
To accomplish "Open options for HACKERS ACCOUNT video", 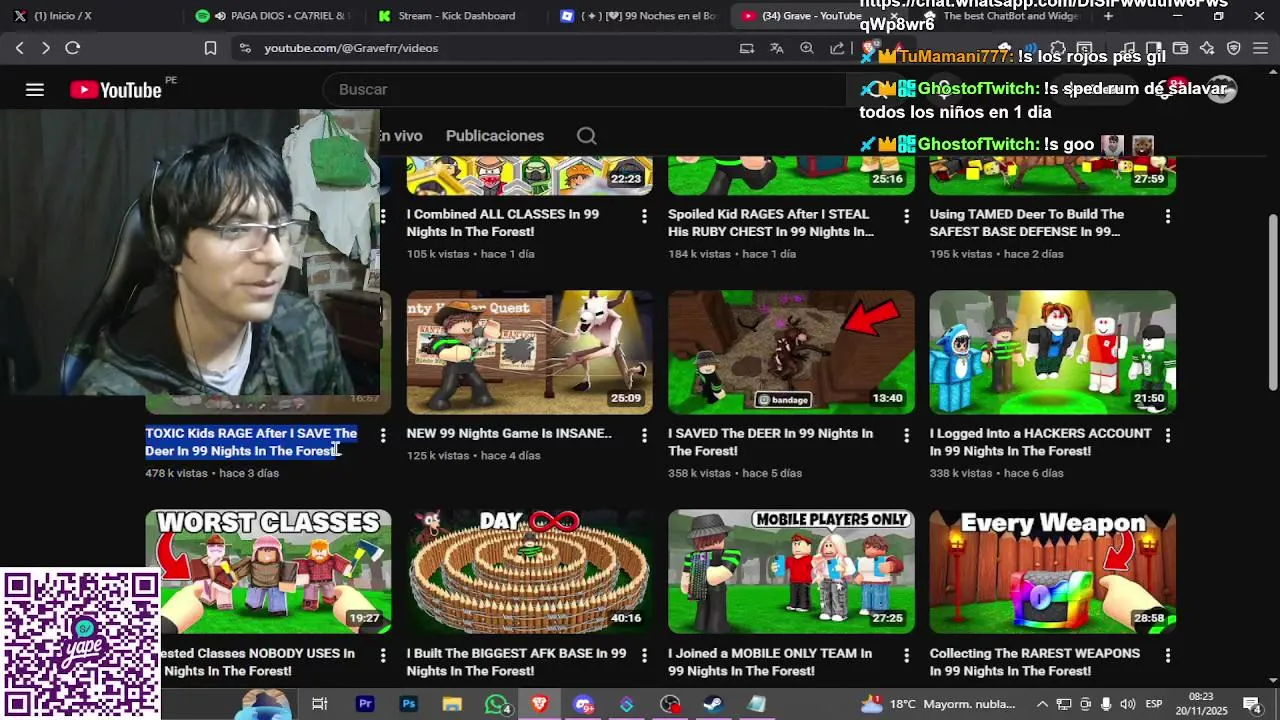I will tap(1167, 436).
